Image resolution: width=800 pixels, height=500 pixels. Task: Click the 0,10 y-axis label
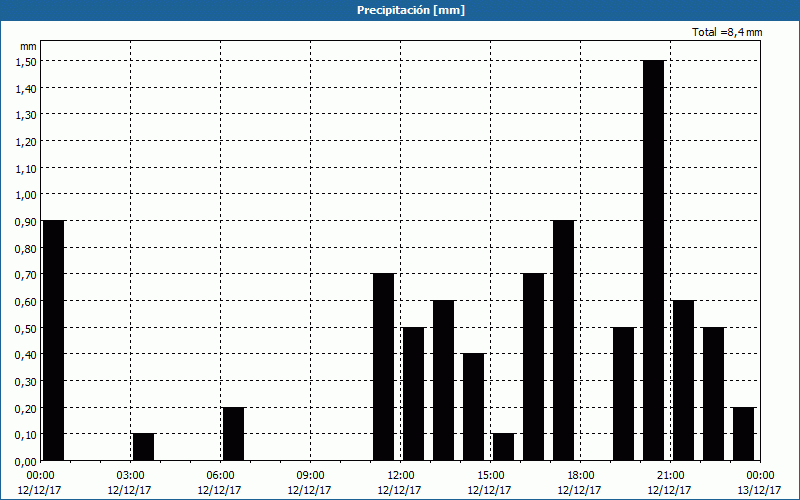26,435
